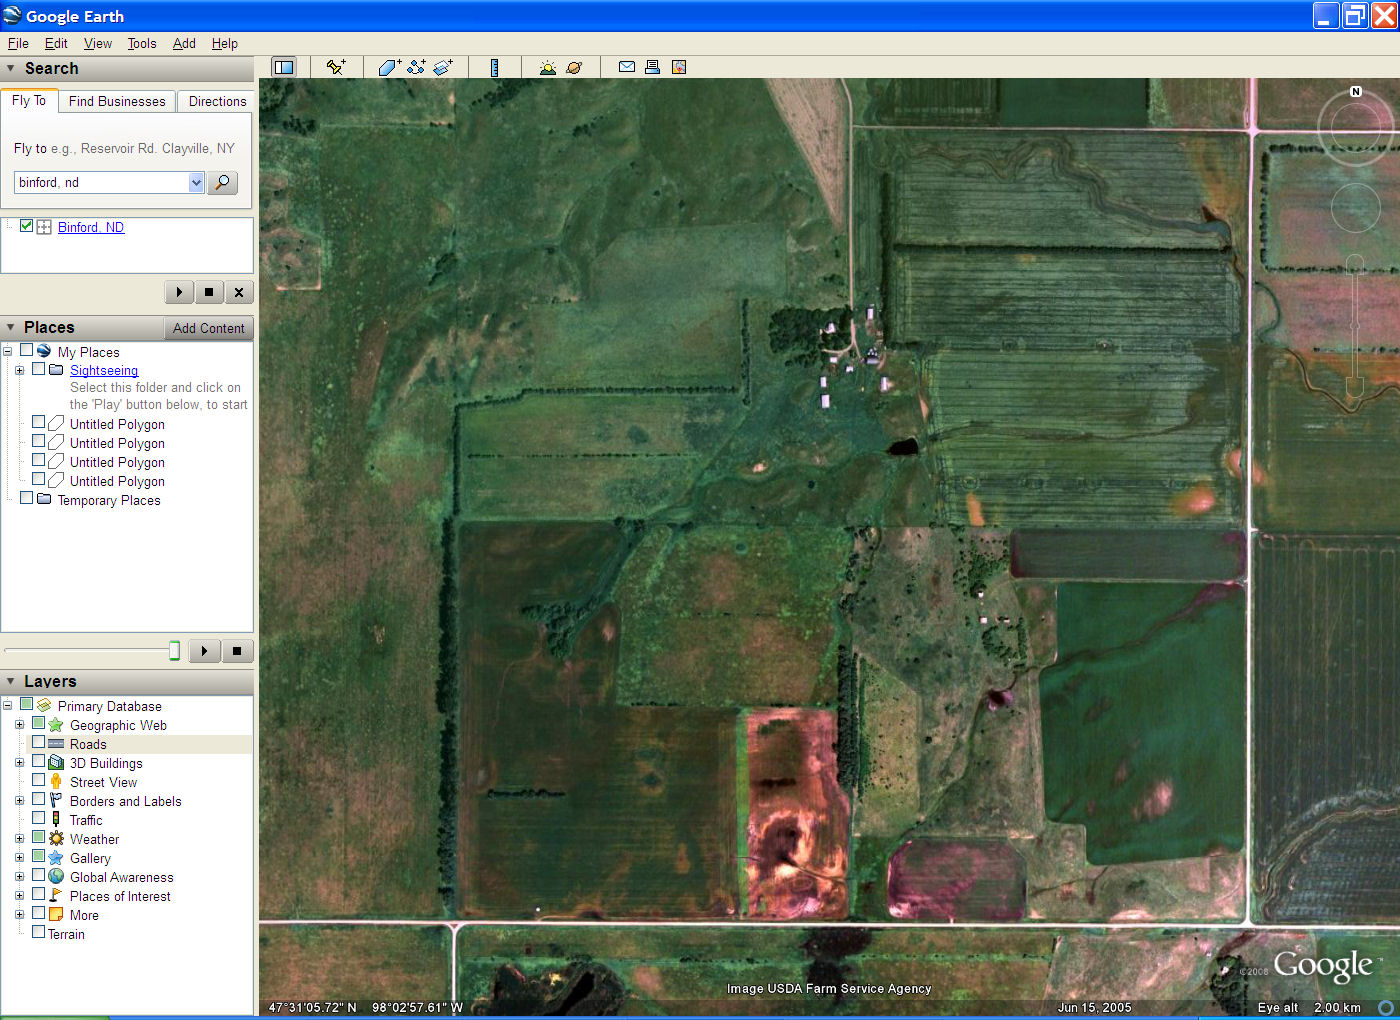
Task: Enable the Terrain layer checkbox
Action: click(x=39, y=932)
